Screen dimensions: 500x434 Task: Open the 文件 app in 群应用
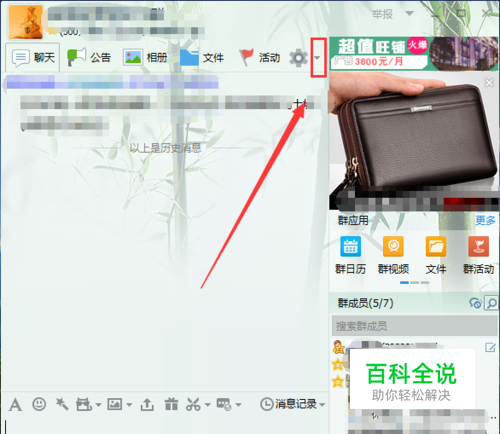coord(436,255)
